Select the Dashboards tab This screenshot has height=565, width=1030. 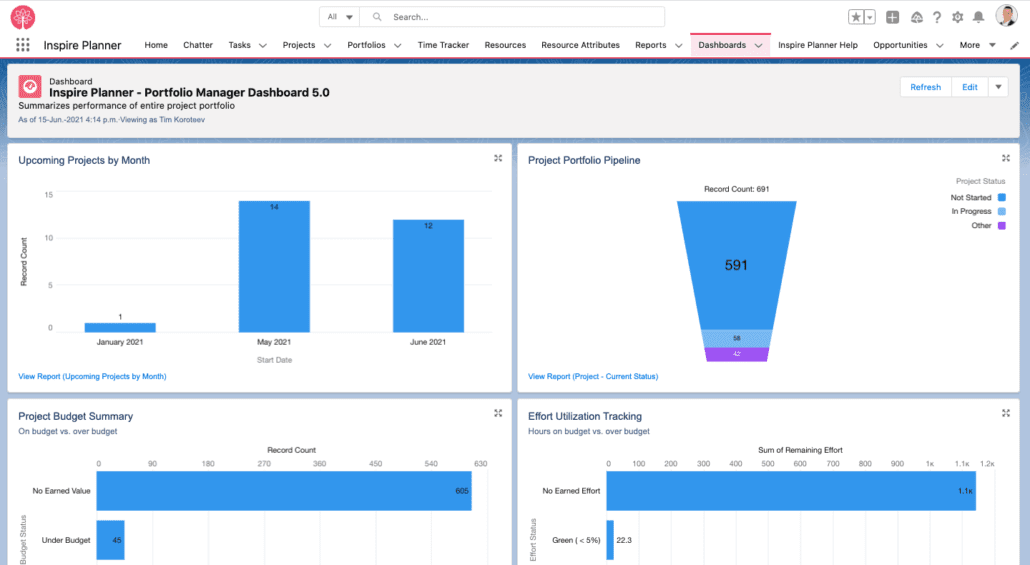click(722, 45)
